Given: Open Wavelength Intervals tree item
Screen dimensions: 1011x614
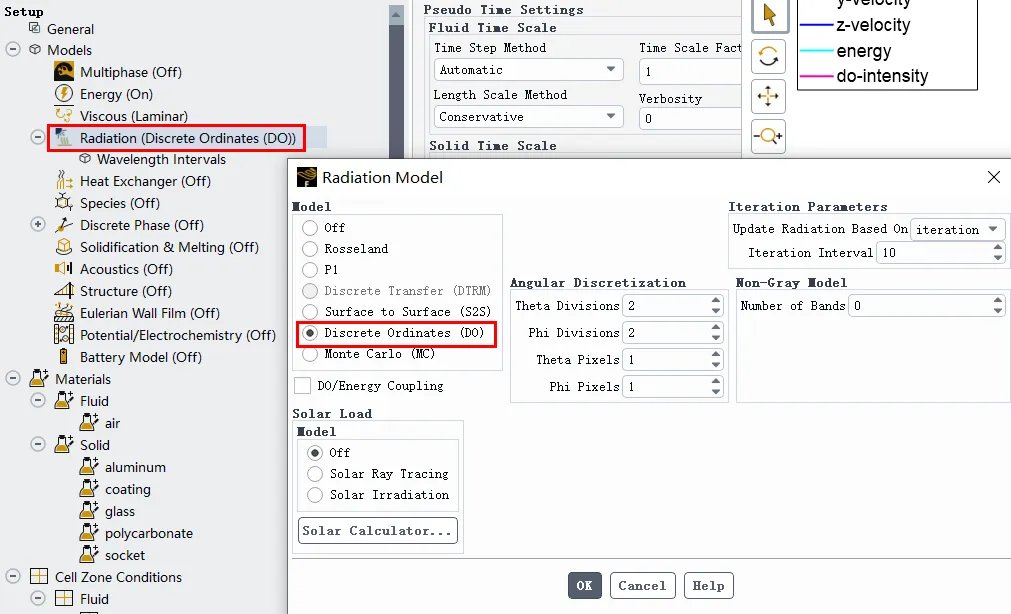Looking at the screenshot, I should [x=160, y=159].
